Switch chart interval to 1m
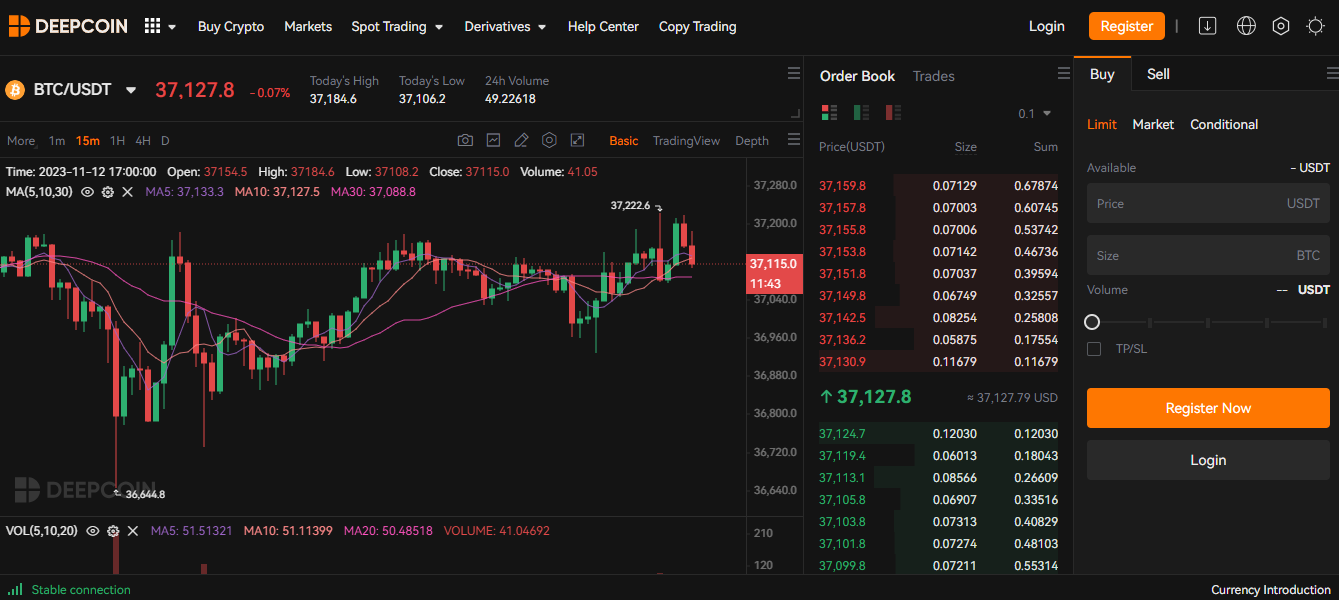Image resolution: width=1339 pixels, height=600 pixels. pos(57,141)
